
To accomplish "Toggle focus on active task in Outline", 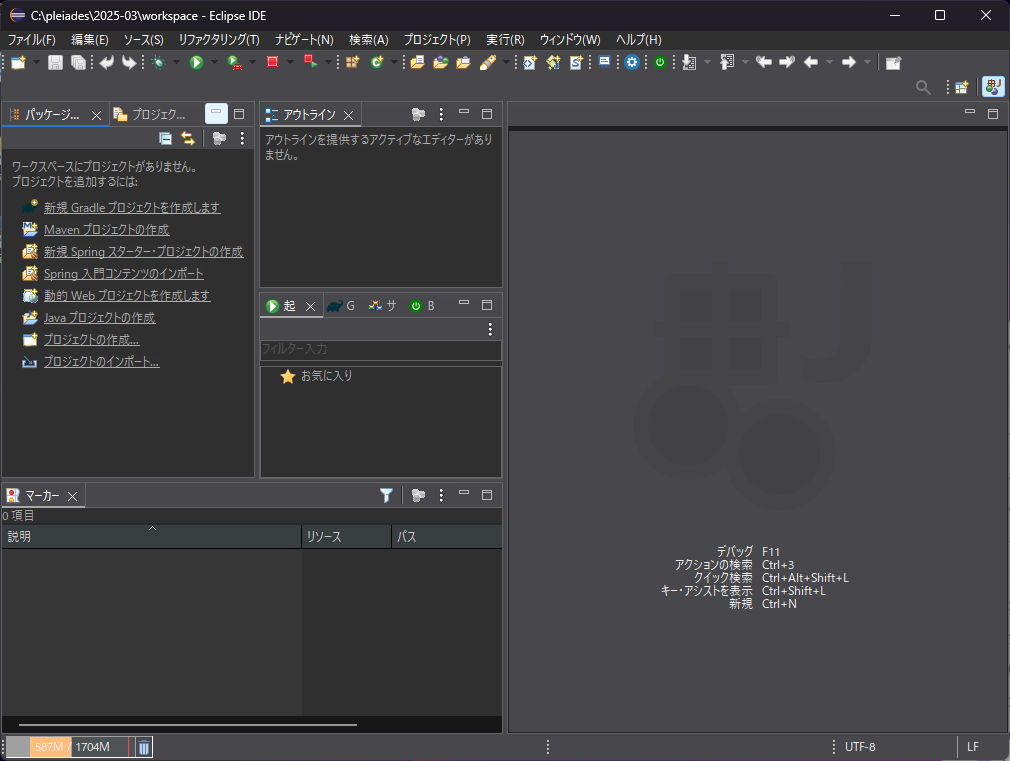I will point(419,115).
